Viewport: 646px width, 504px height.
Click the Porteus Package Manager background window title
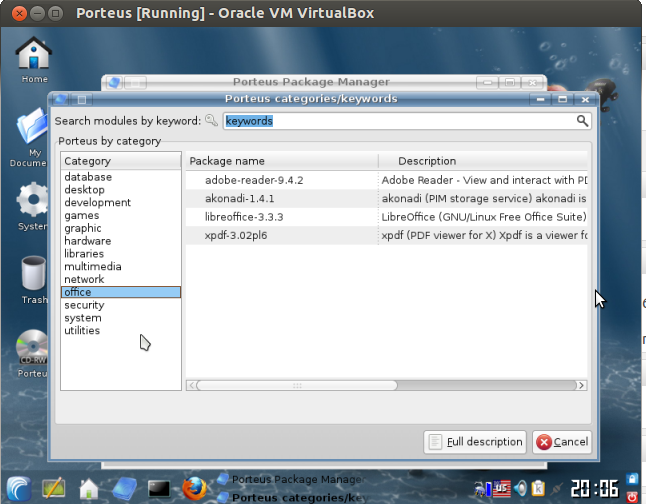[311, 82]
